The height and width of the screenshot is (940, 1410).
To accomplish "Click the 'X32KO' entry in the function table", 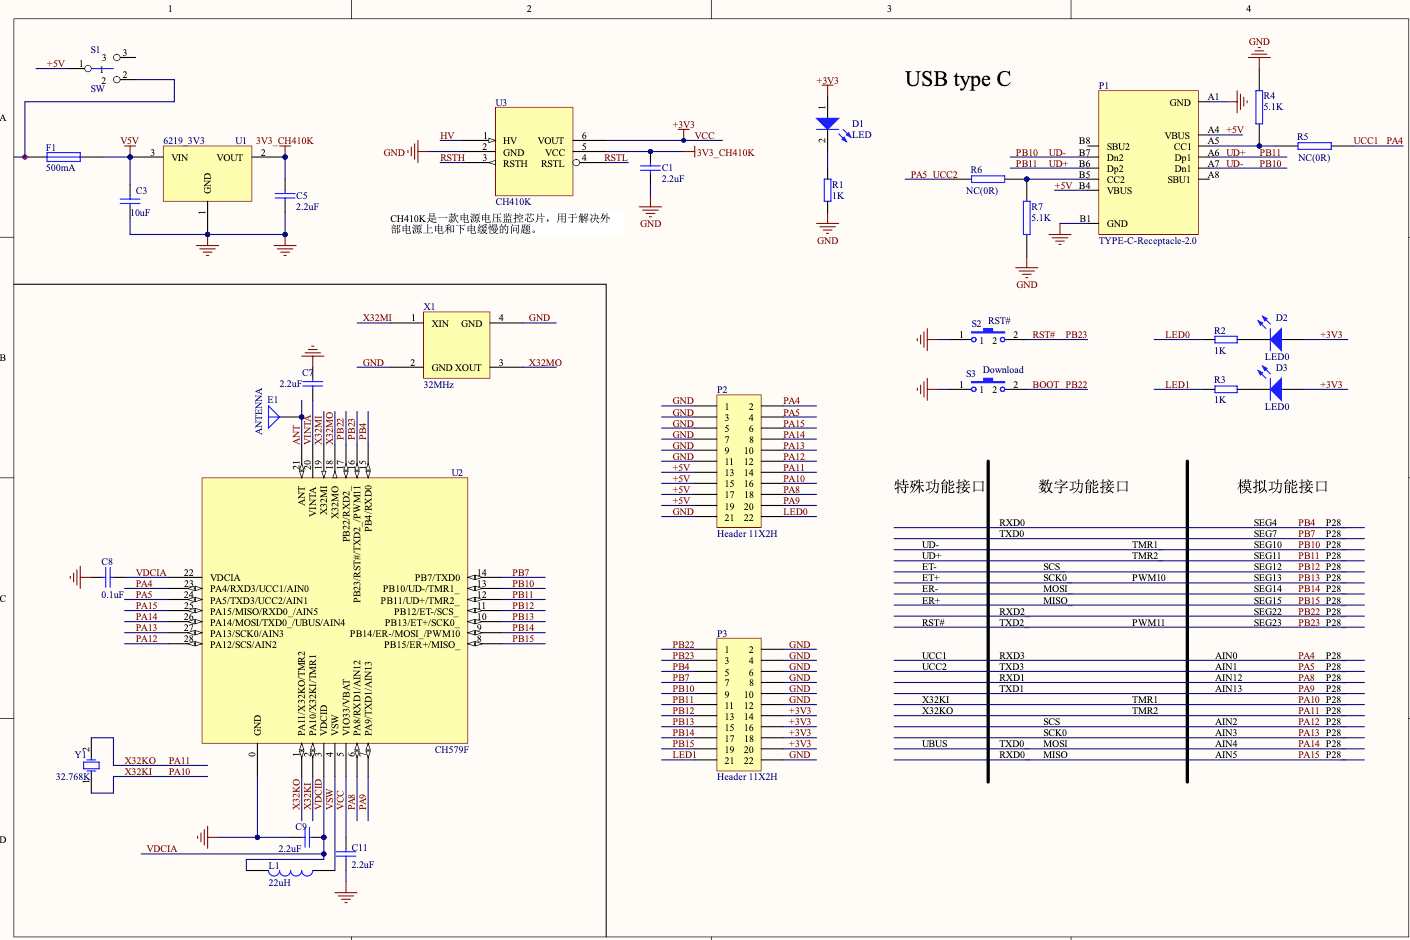I will [x=937, y=711].
